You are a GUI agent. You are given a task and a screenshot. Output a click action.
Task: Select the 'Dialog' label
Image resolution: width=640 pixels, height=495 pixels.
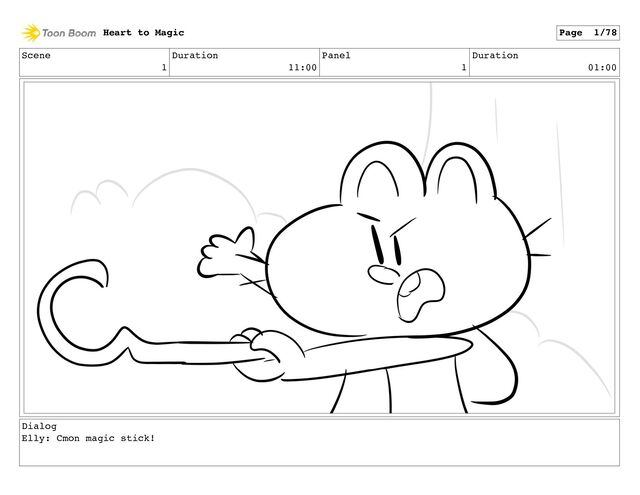[x=39, y=426]
